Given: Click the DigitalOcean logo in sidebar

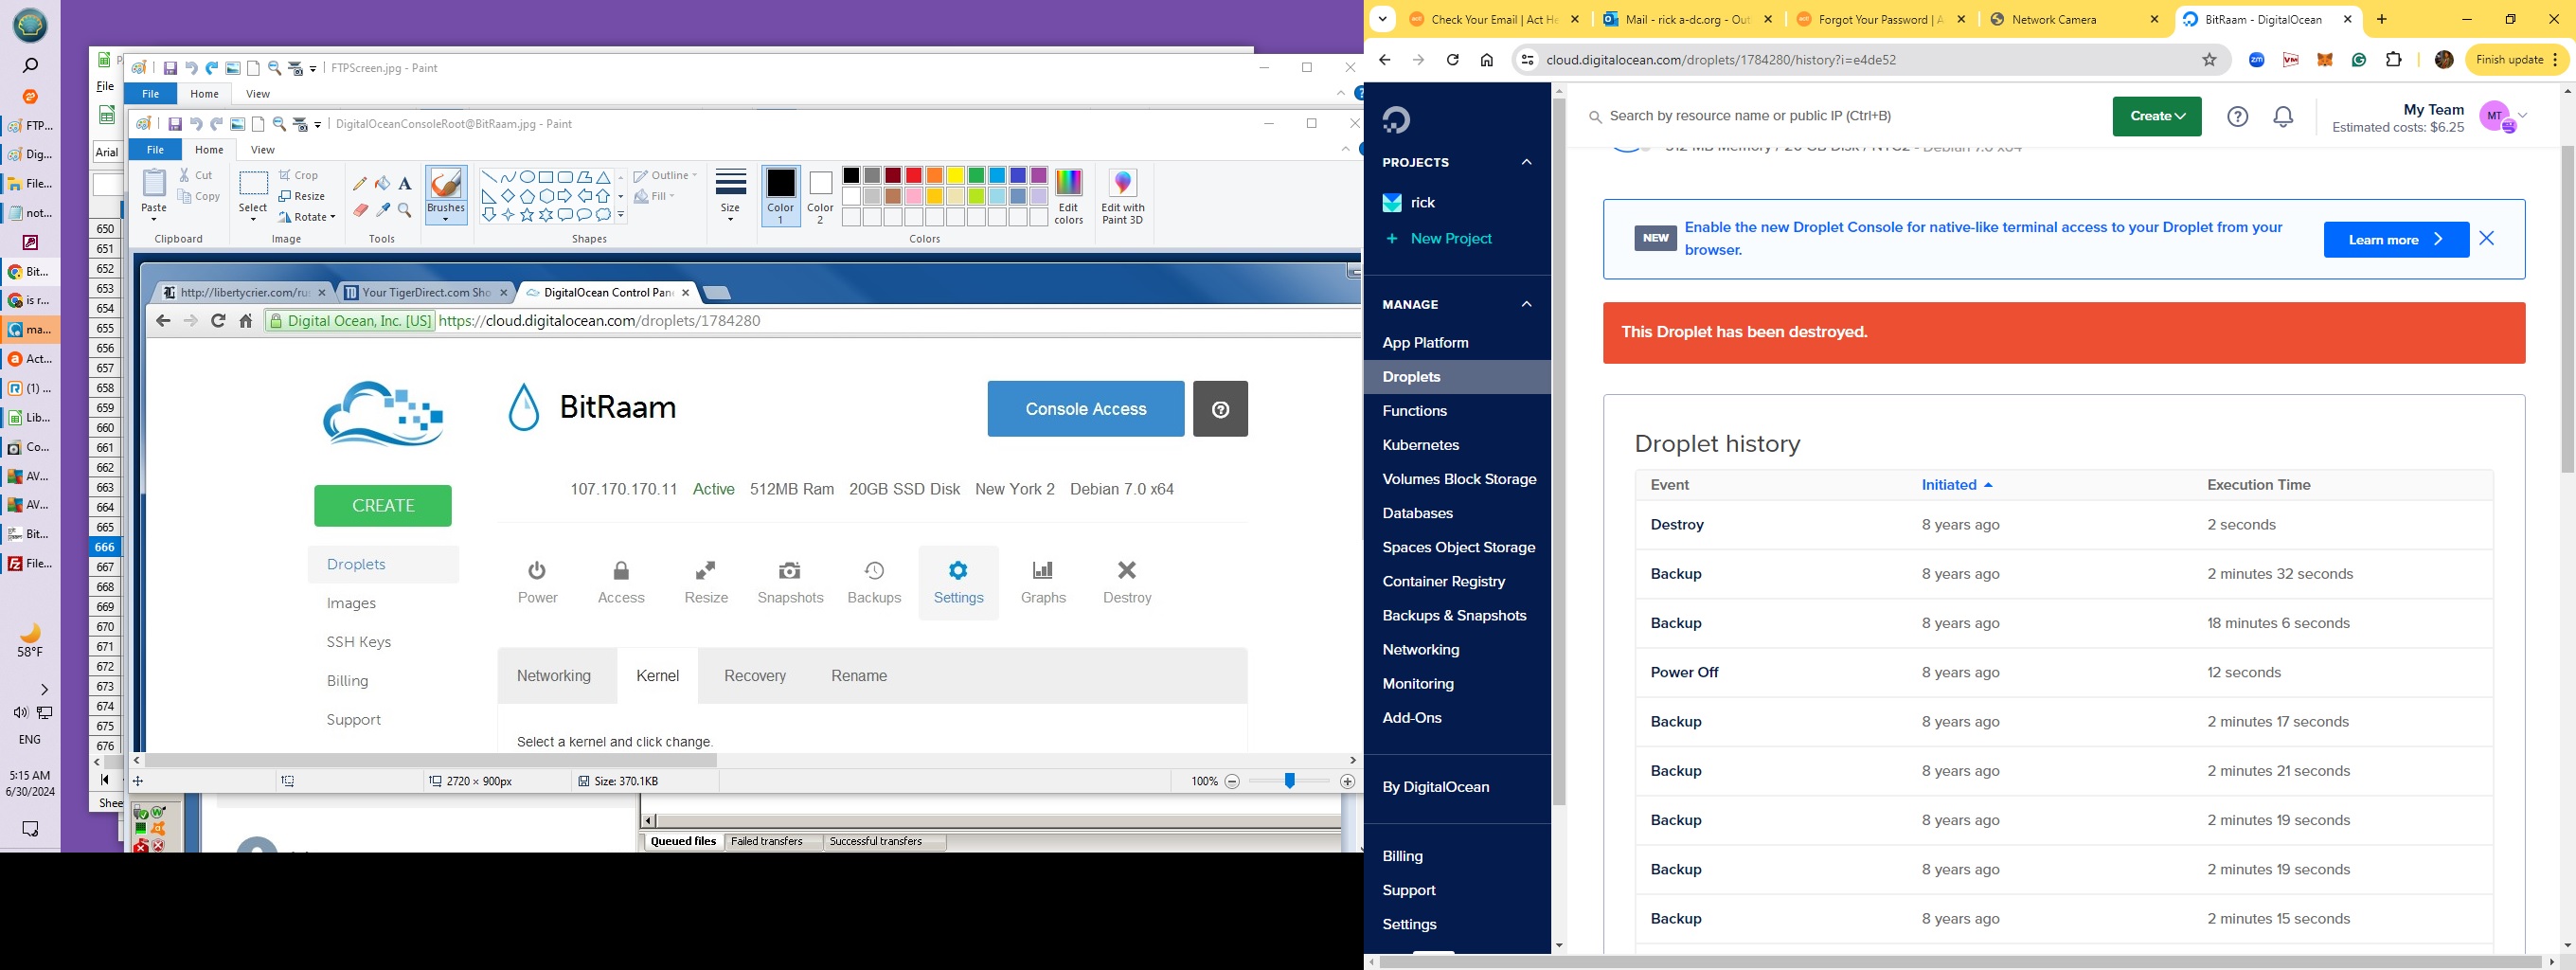Looking at the screenshot, I should pos(1396,120).
